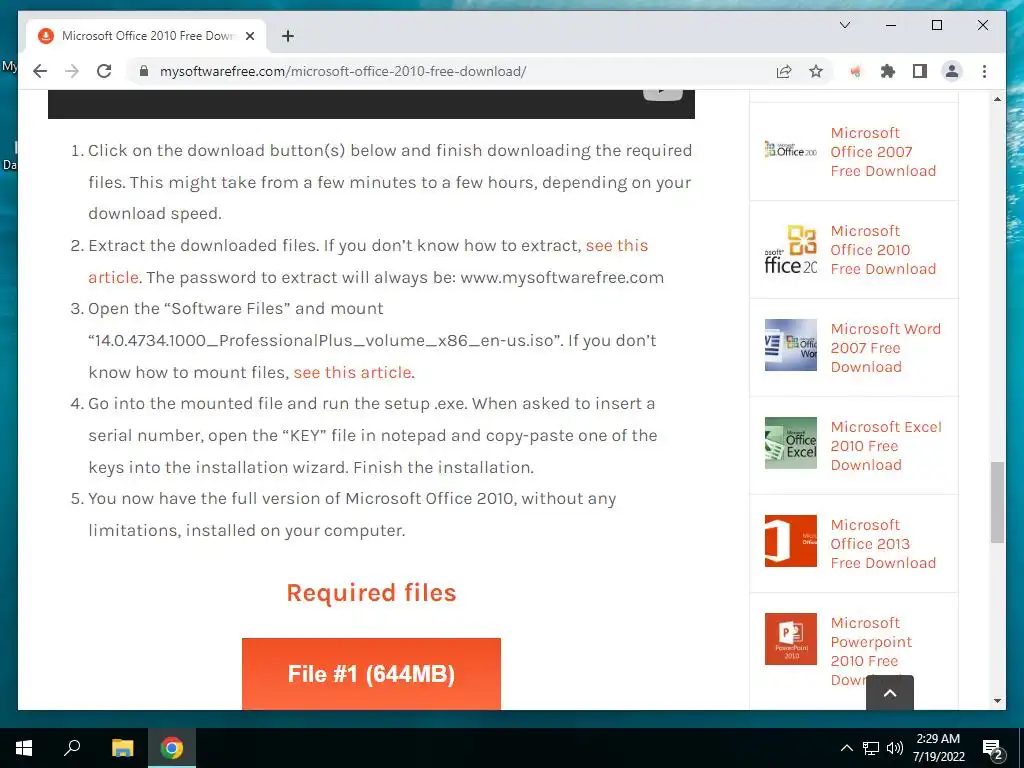Click the video play button at top

point(663,94)
